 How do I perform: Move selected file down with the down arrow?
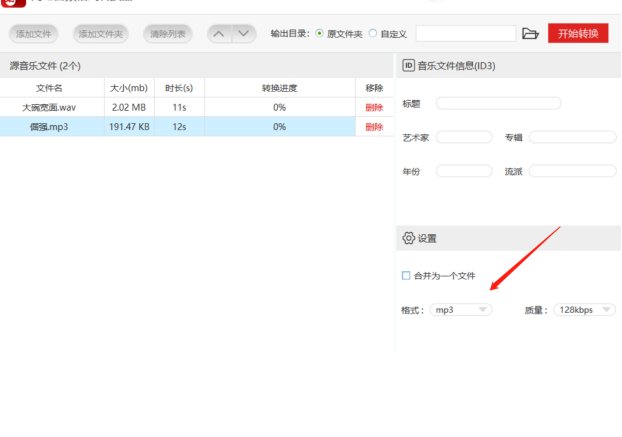click(x=244, y=34)
